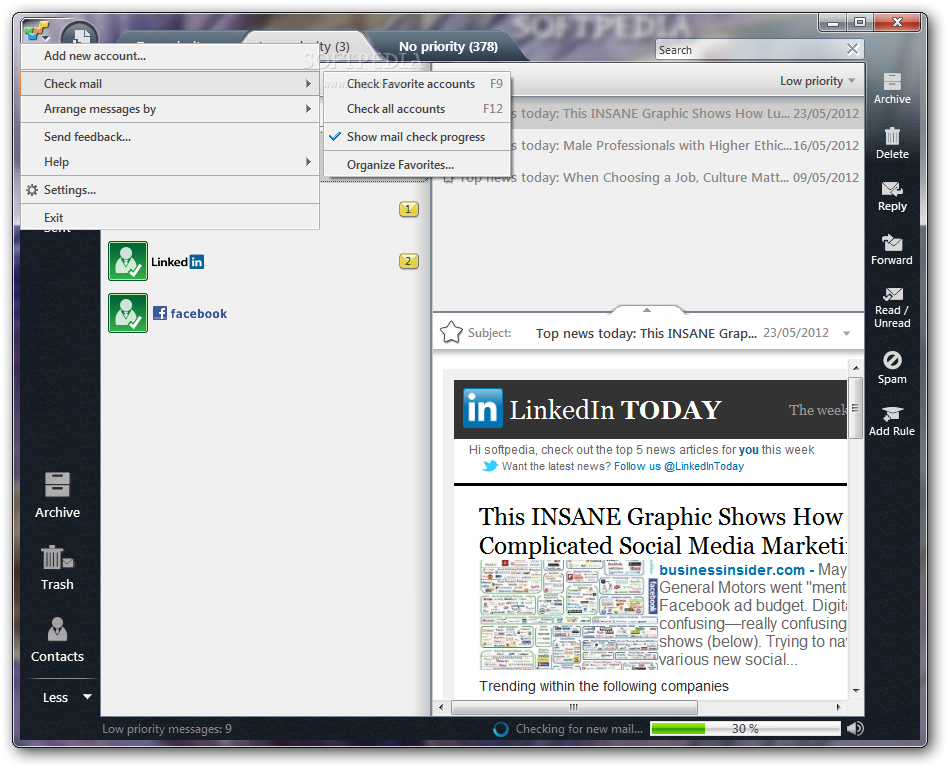This screenshot has width=948, height=768.
Task: Expand message header details arrow
Action: [x=846, y=333]
